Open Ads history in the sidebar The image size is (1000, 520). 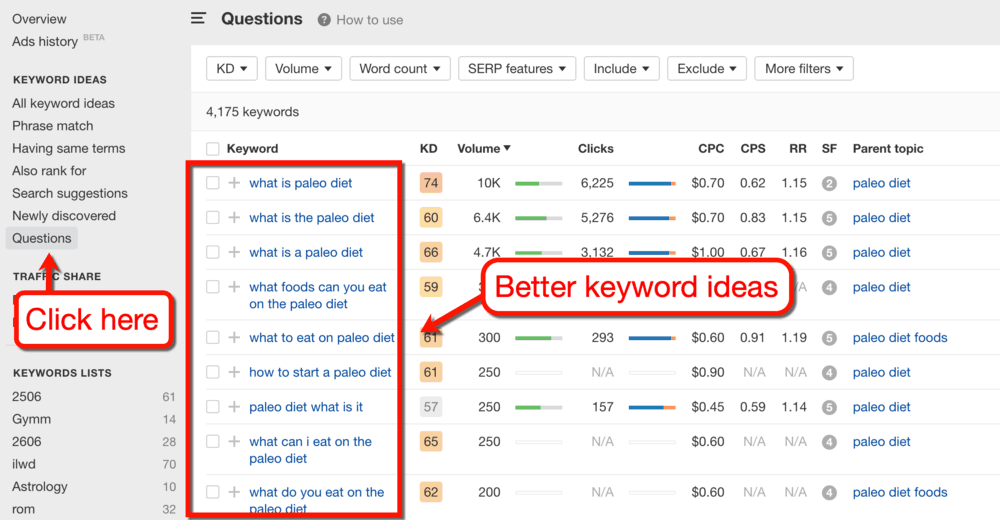coord(45,41)
